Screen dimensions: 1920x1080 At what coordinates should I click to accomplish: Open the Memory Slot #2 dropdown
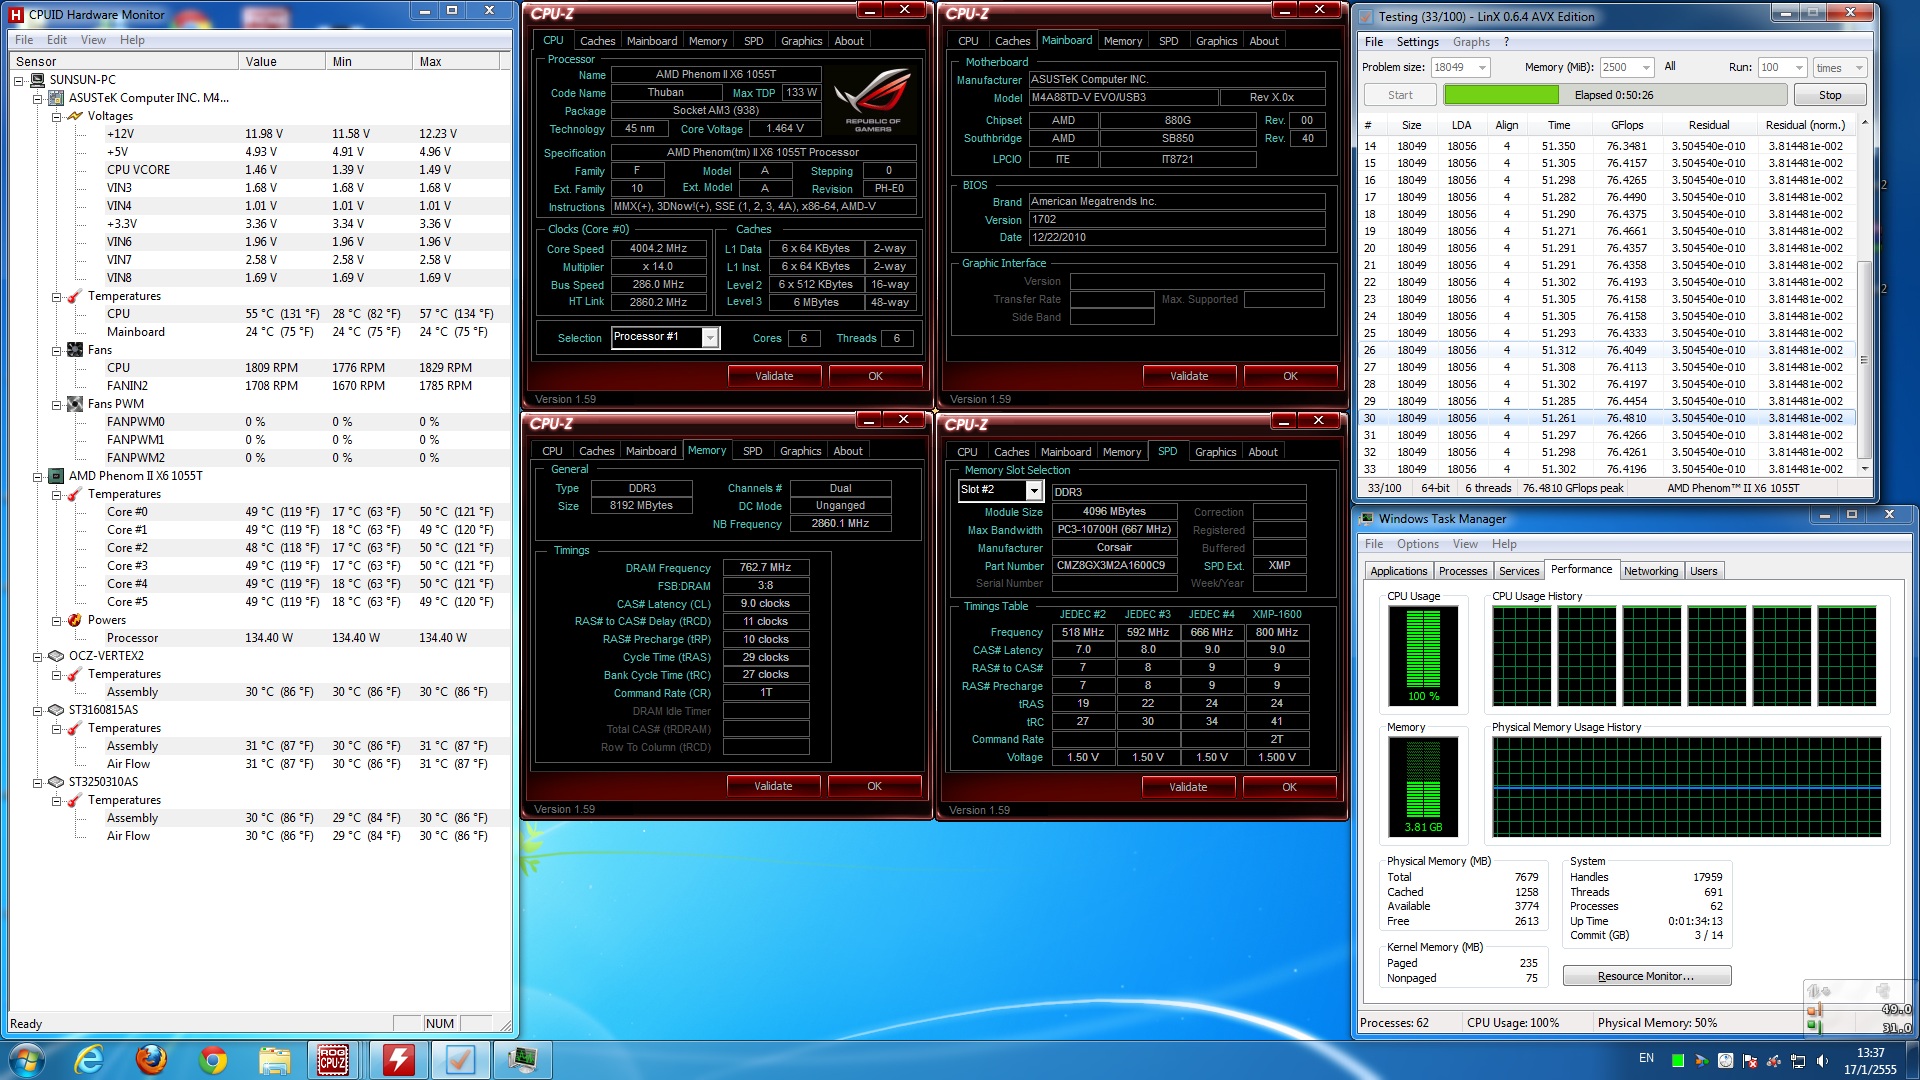(x=1033, y=490)
